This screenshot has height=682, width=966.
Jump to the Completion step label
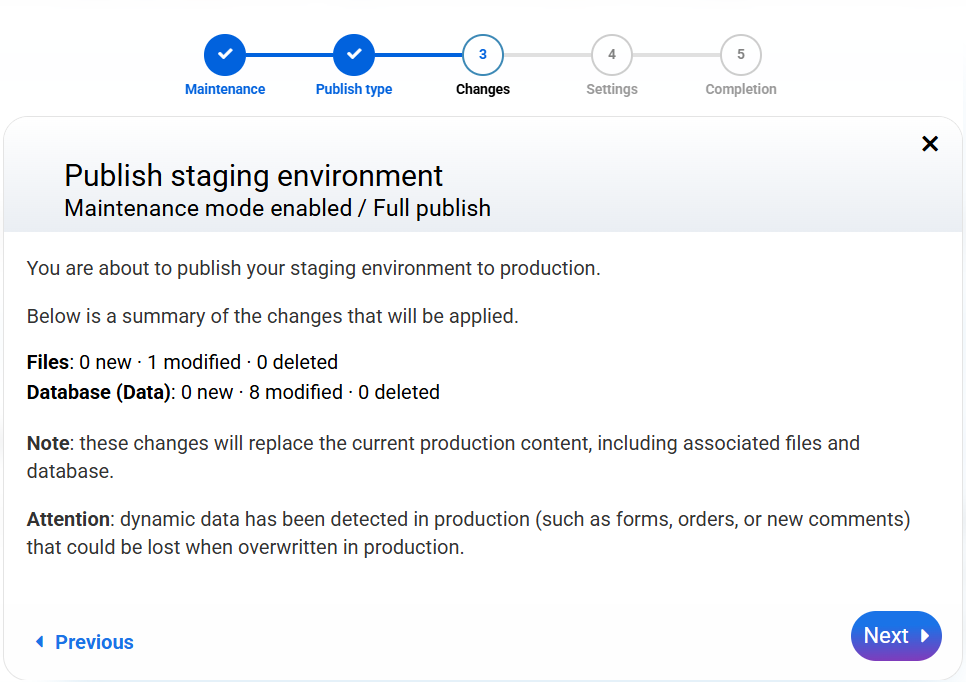[x=741, y=89]
